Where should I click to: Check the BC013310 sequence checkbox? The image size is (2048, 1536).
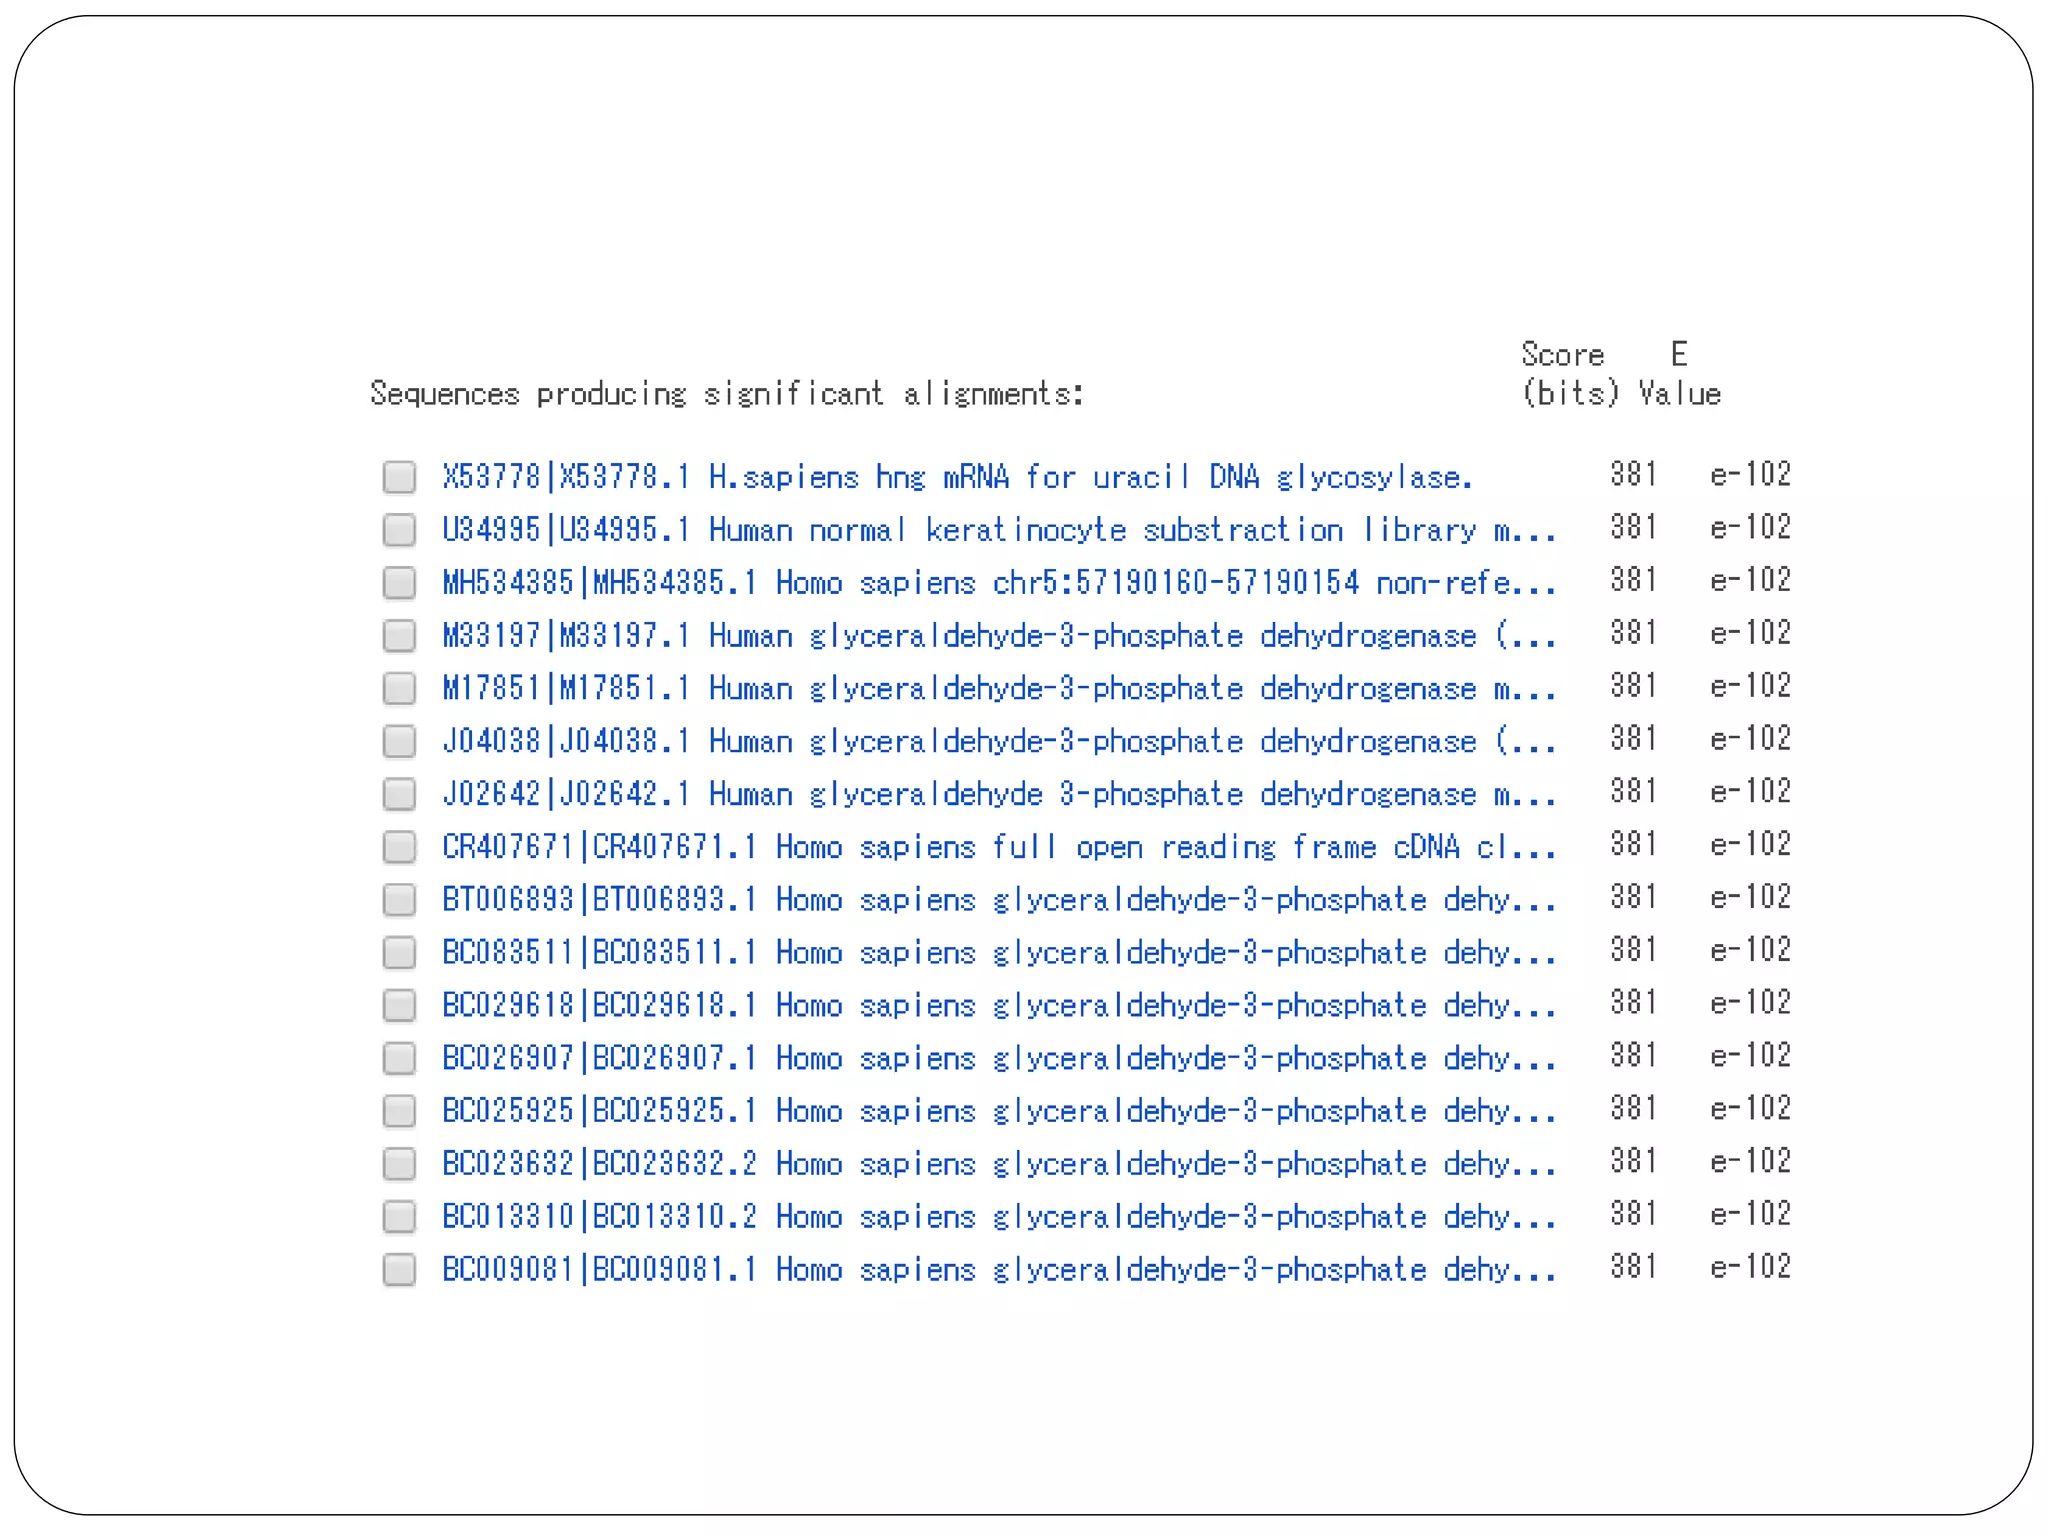pos(399,1217)
